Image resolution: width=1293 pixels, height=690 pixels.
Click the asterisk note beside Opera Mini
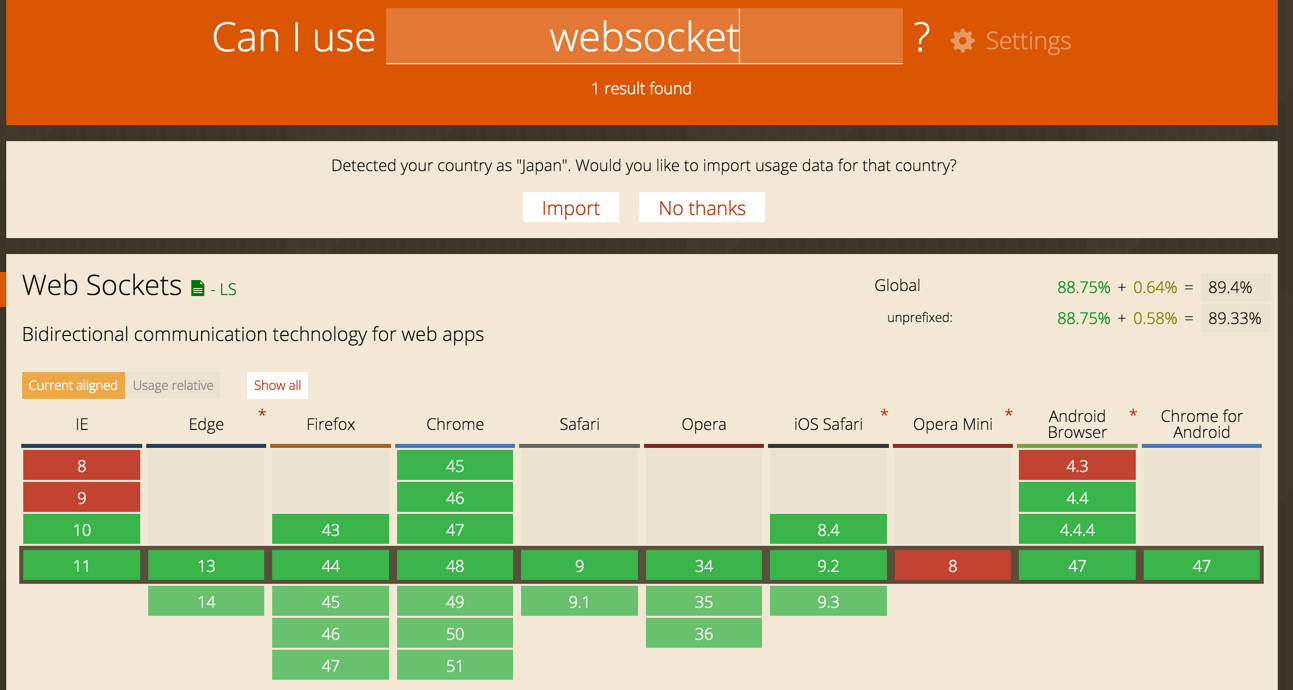tap(1008, 414)
